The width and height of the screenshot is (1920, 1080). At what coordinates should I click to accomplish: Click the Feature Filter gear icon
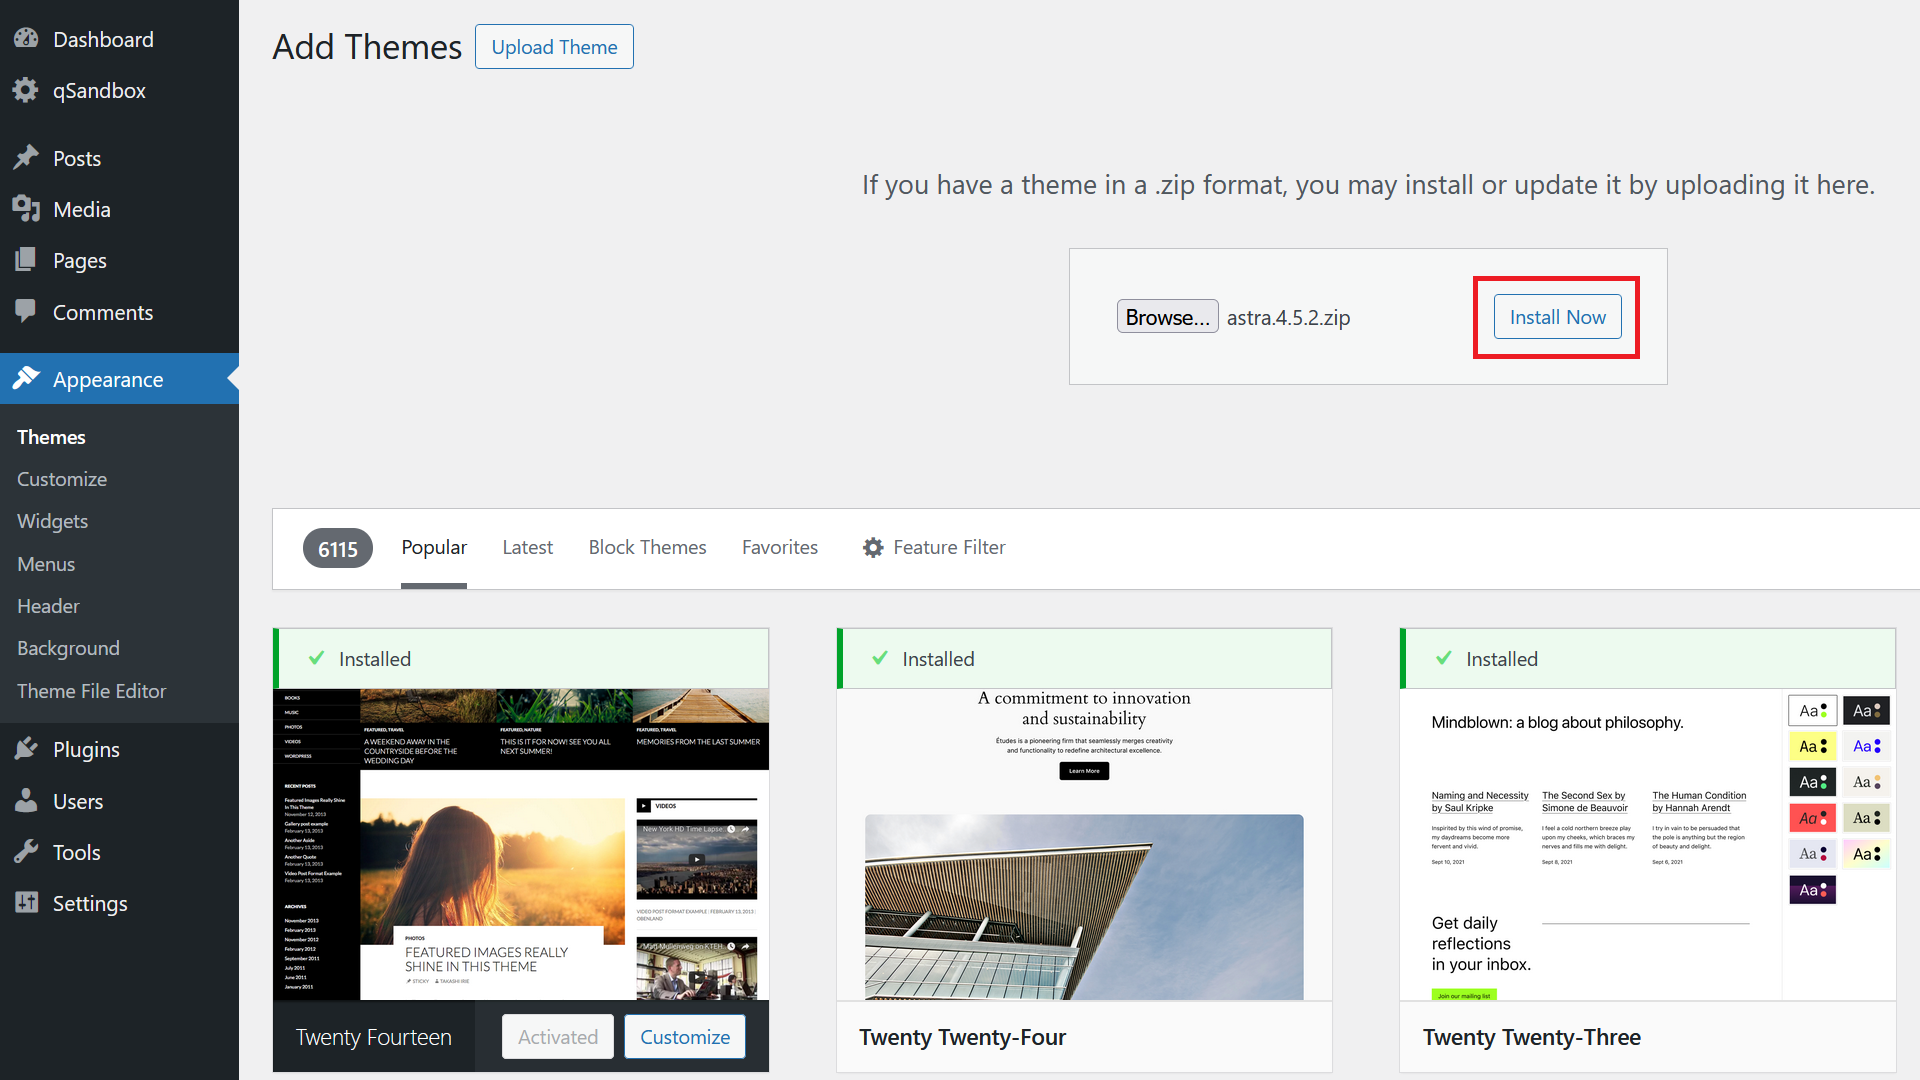873,548
